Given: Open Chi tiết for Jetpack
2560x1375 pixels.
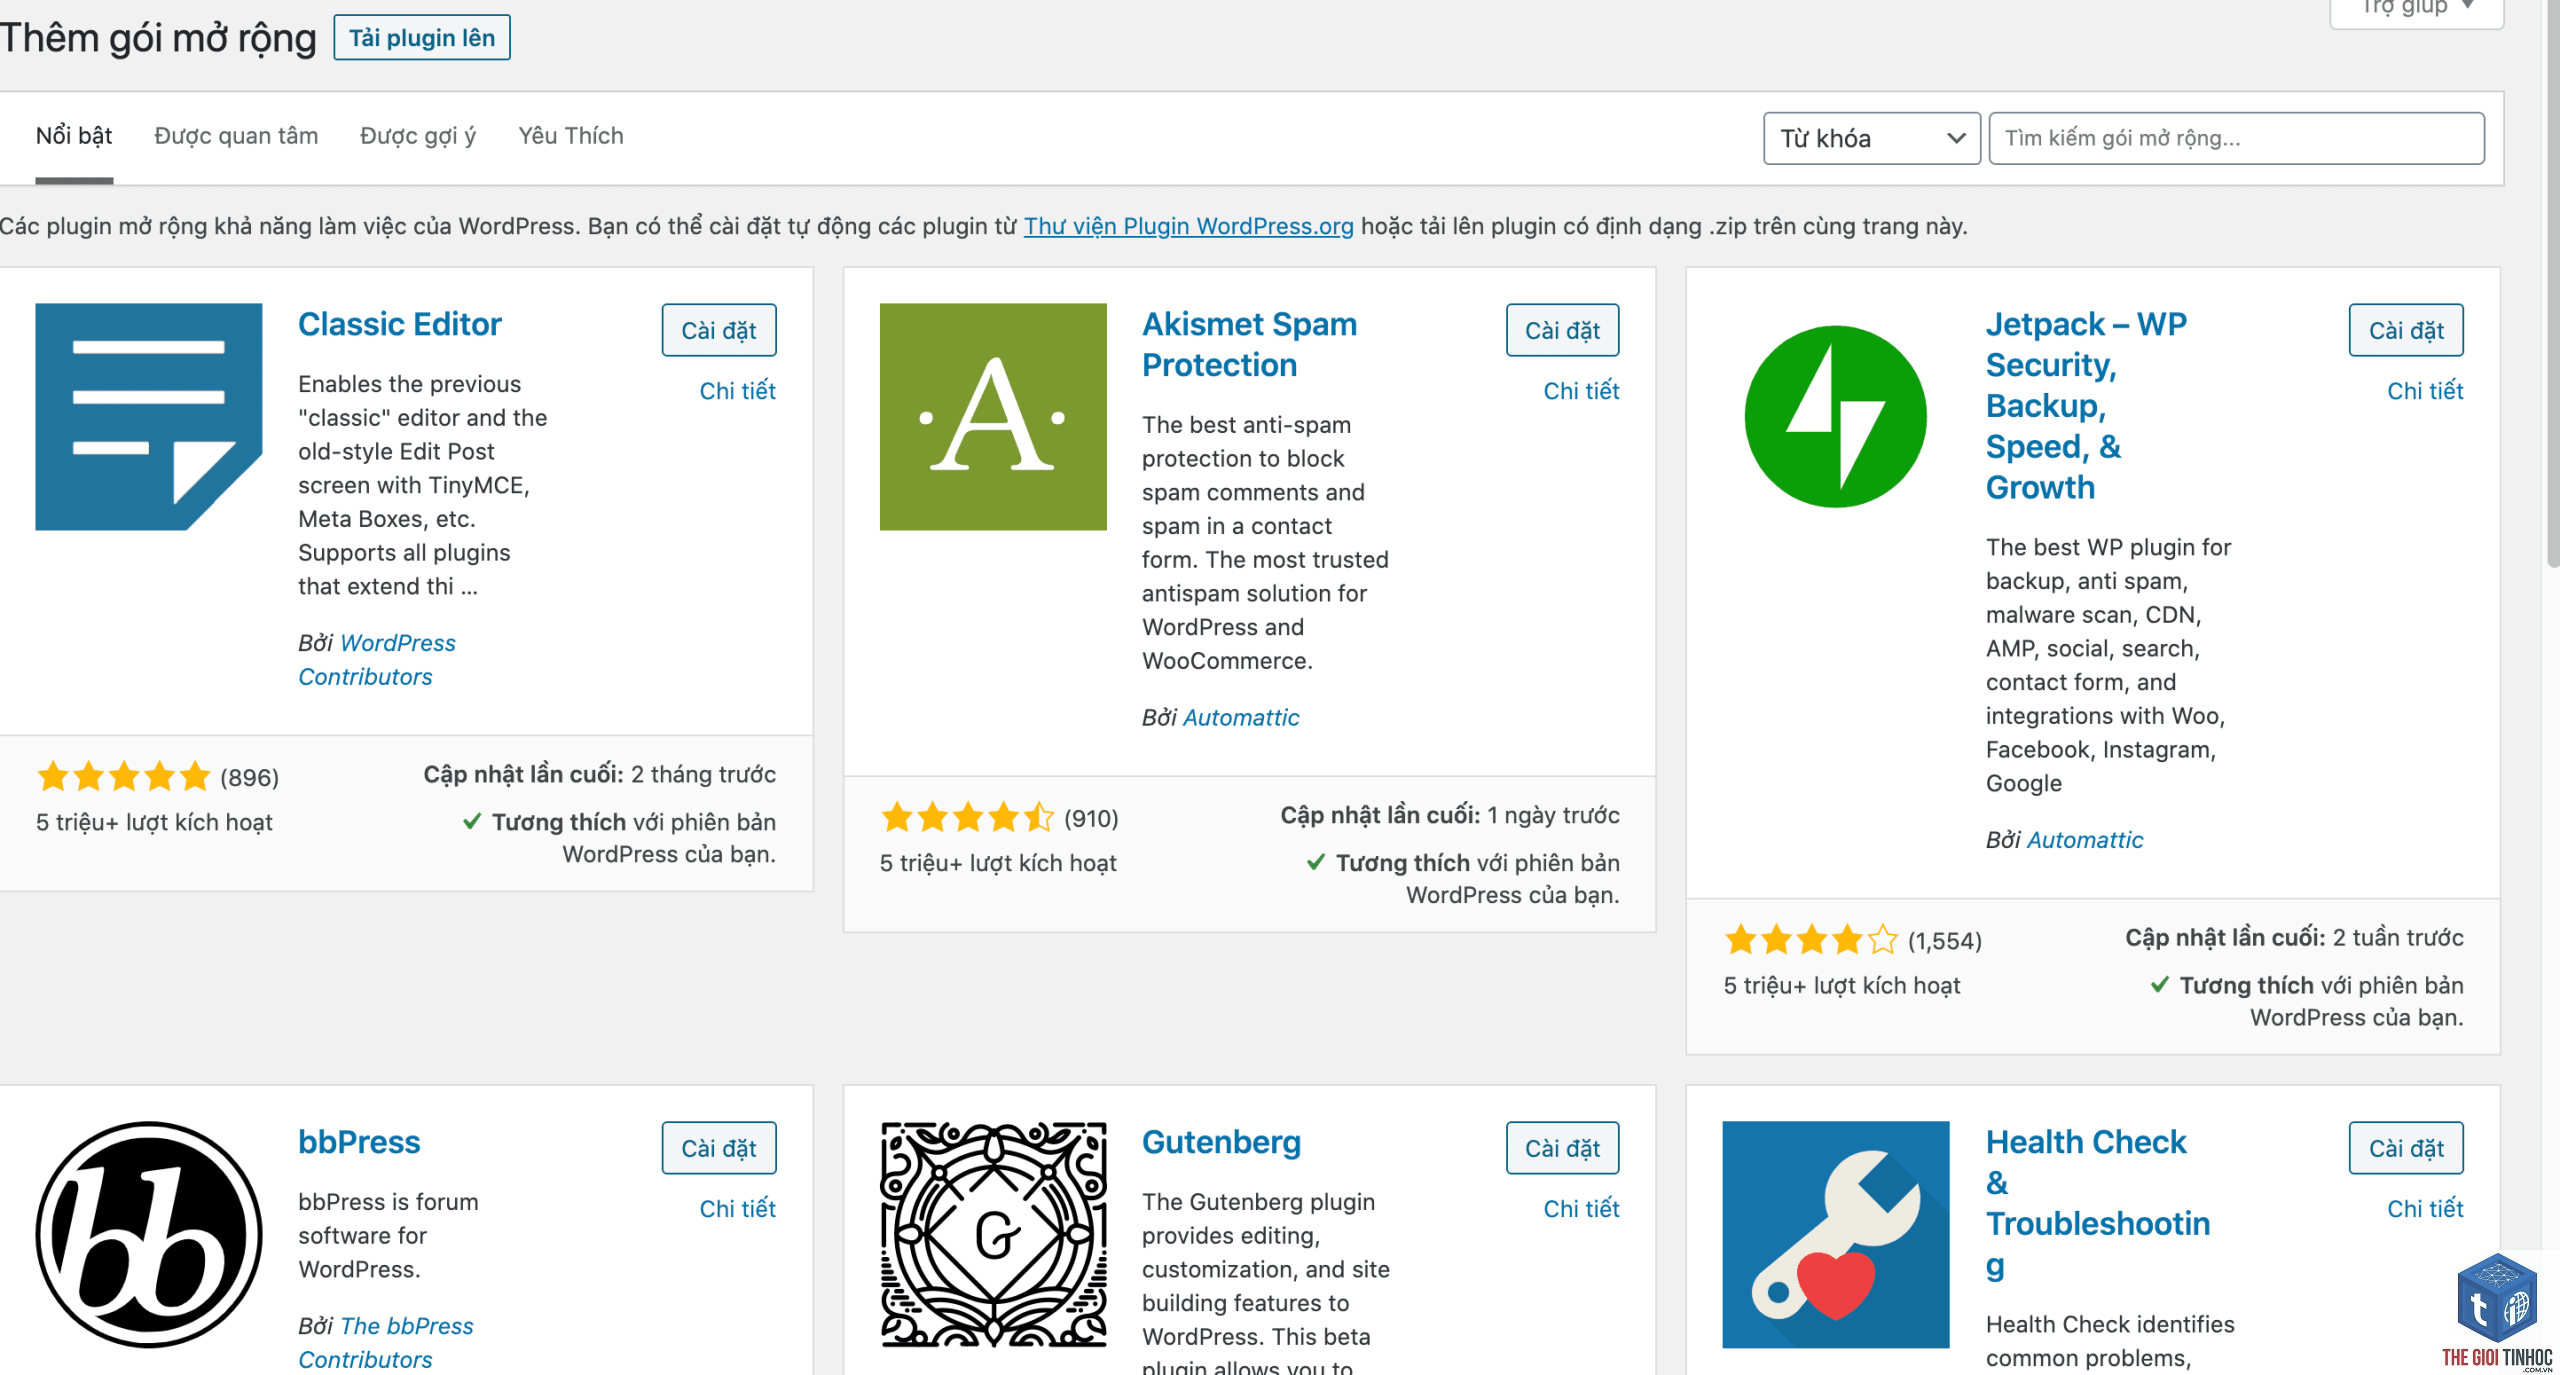Looking at the screenshot, I should pos(2425,391).
